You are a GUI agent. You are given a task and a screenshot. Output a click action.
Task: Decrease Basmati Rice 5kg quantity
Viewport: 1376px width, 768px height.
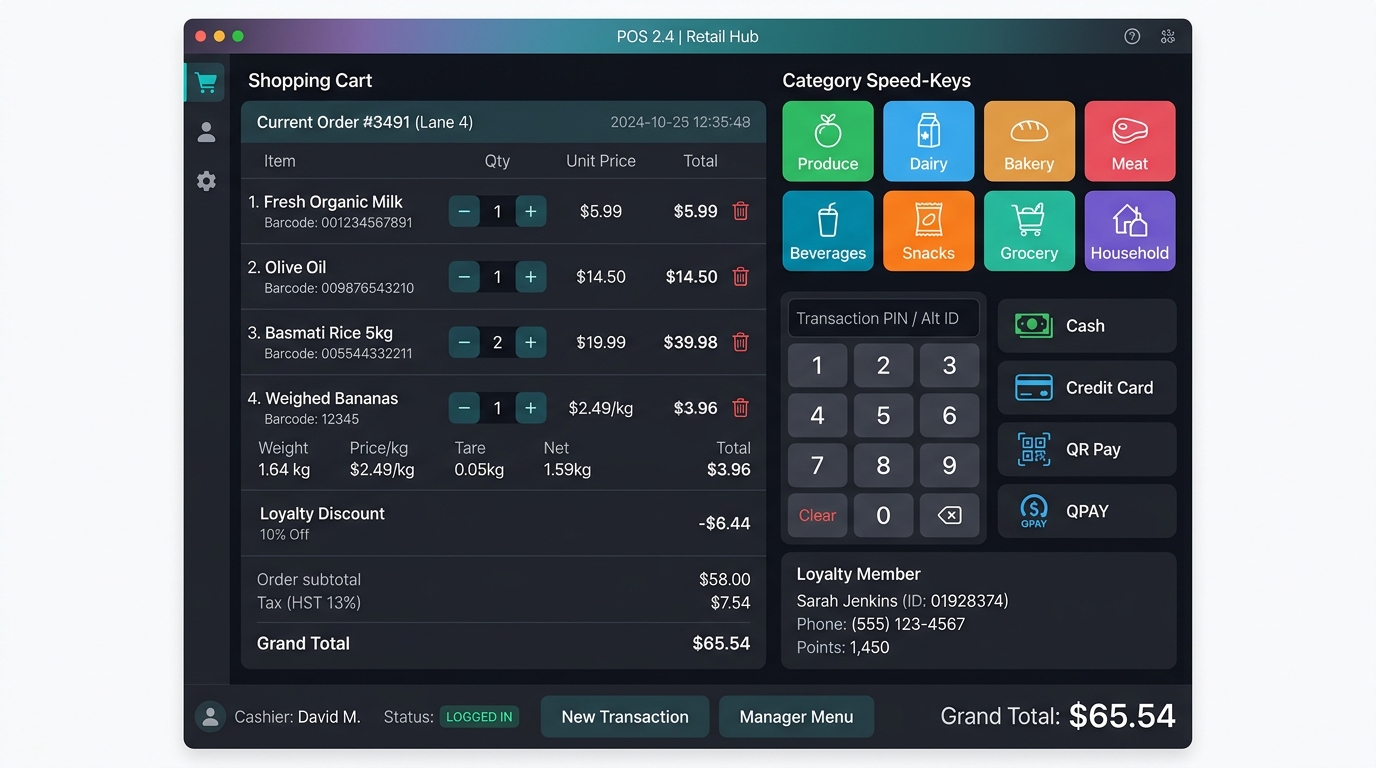click(464, 342)
